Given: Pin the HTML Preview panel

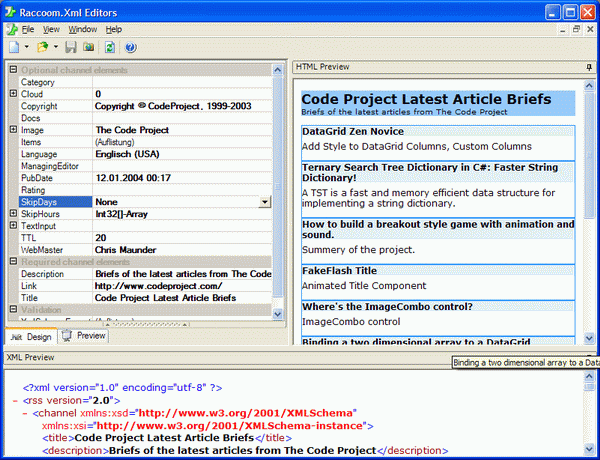Looking at the screenshot, I should click(x=589, y=67).
